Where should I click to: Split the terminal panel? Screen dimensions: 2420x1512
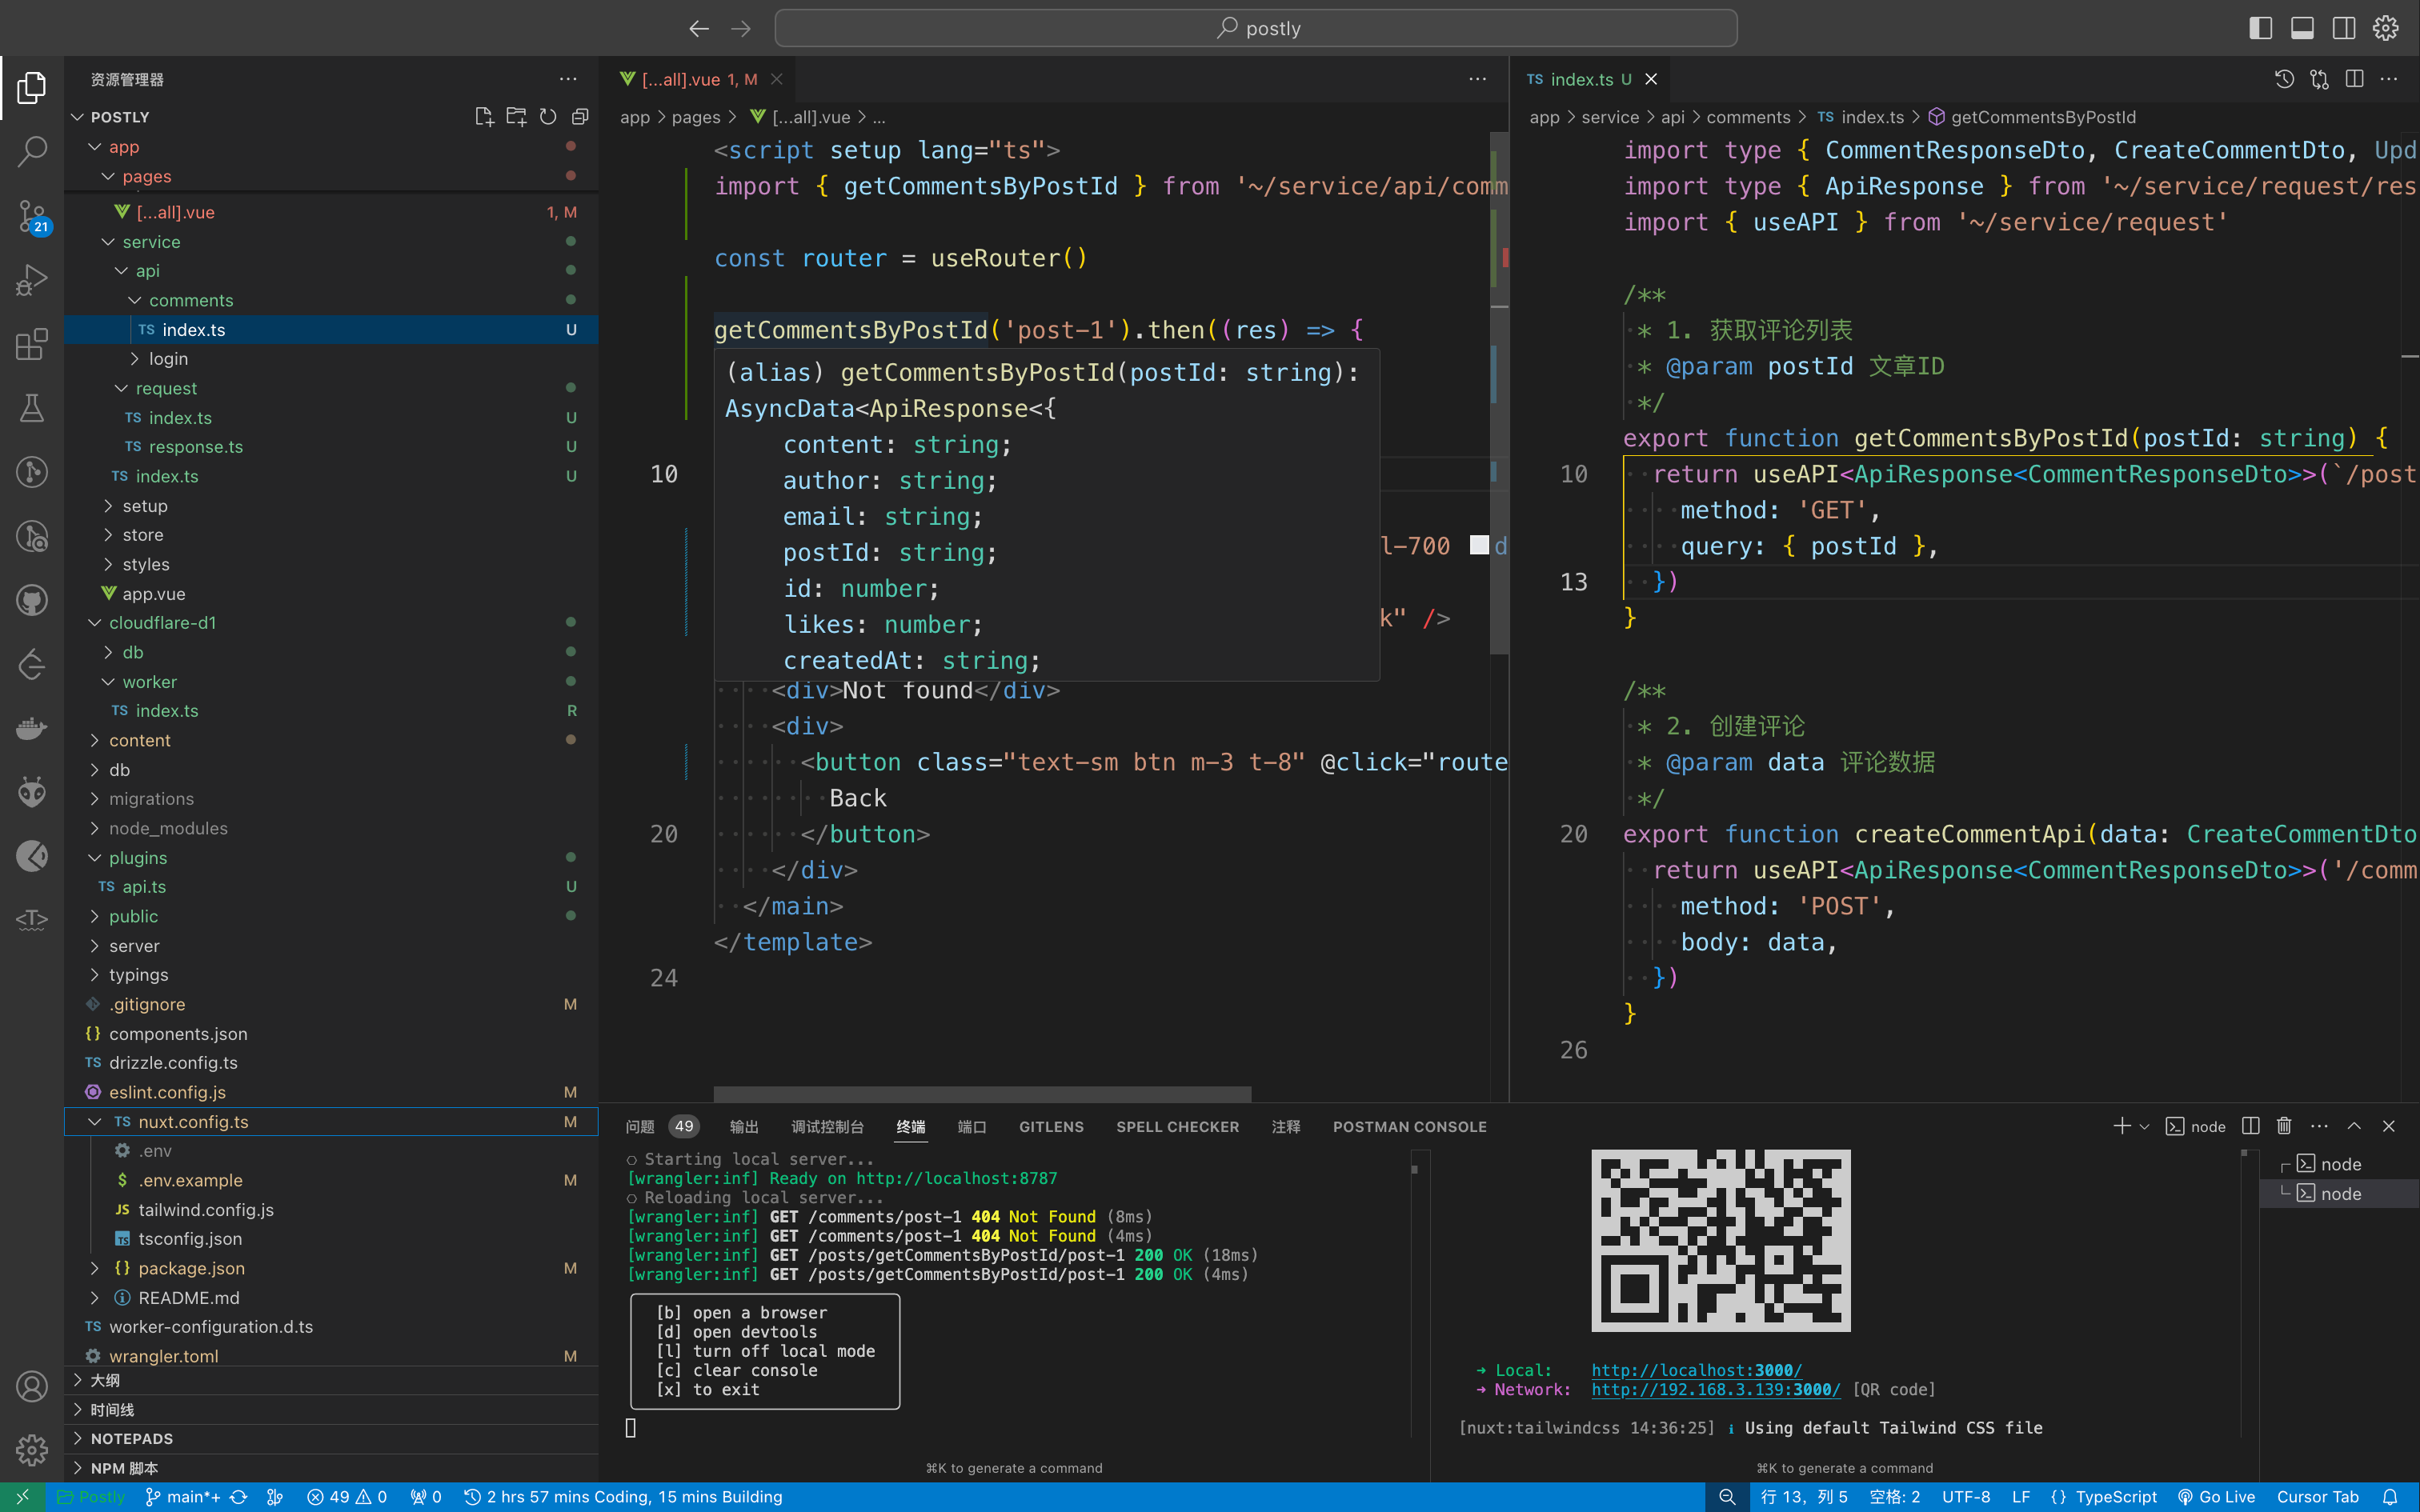coord(2251,1126)
